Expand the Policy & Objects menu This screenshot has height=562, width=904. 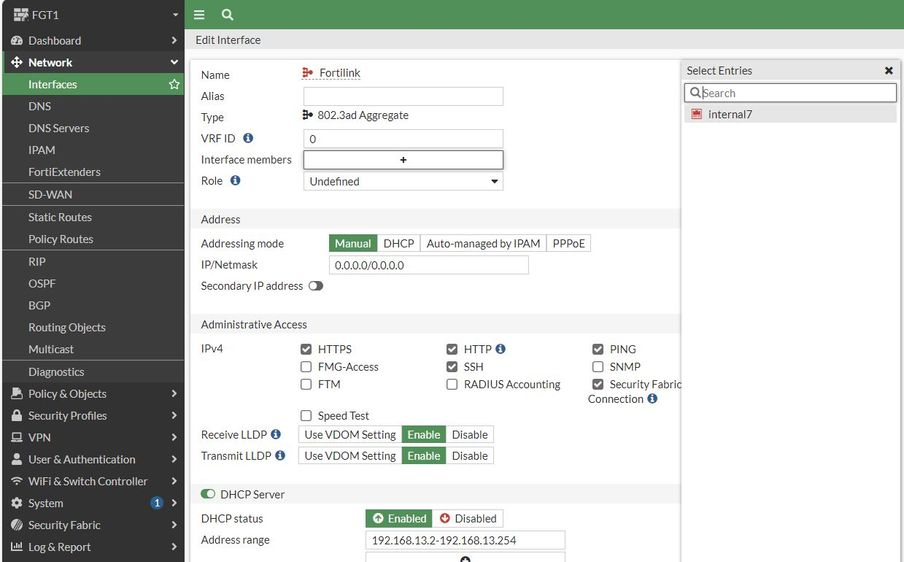point(90,394)
